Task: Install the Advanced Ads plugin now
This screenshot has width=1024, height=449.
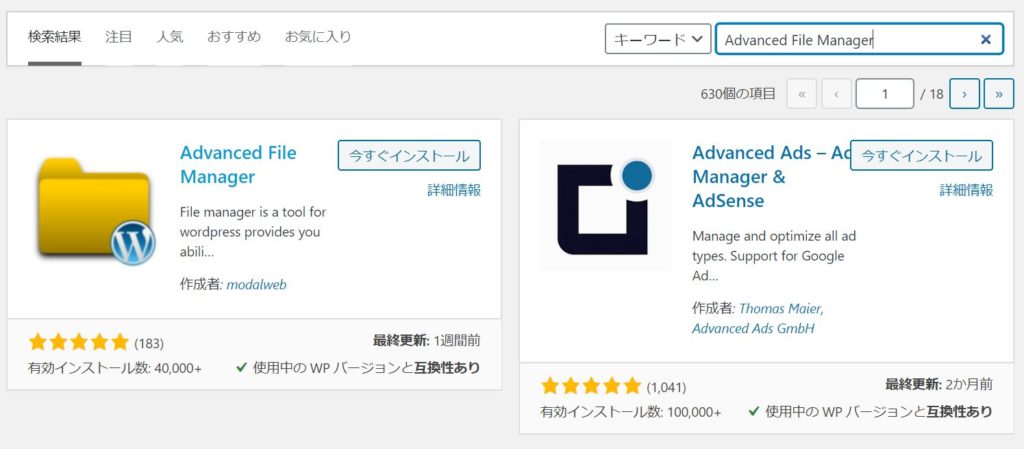Action: coord(921,155)
